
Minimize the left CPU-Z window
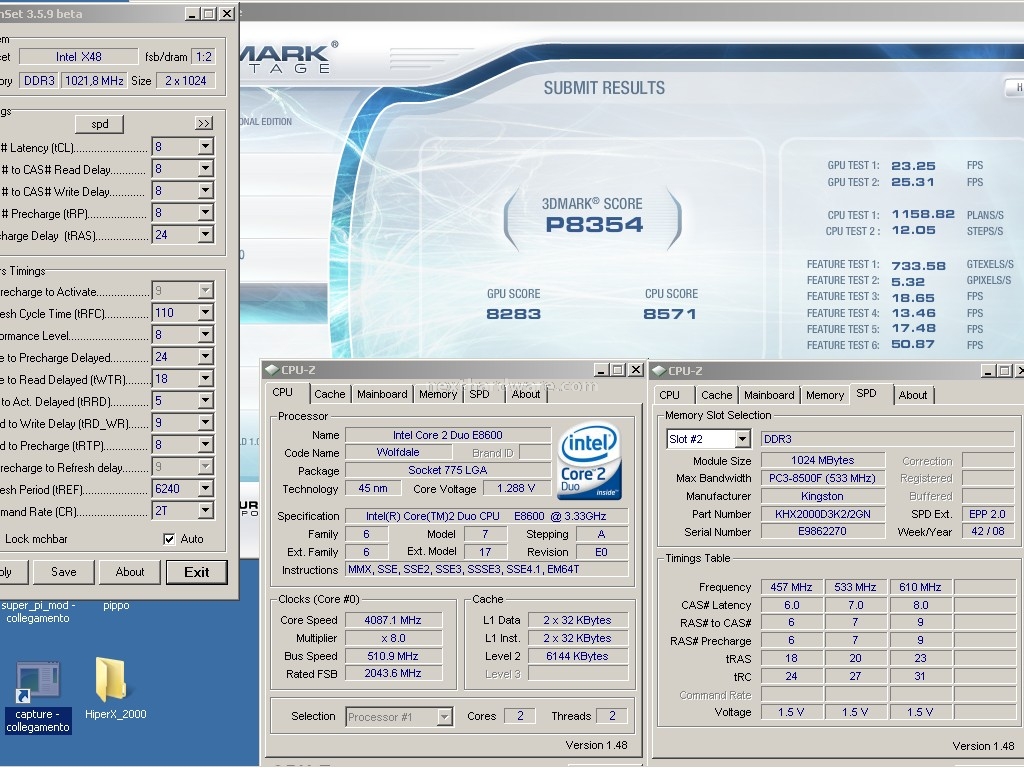(601, 370)
